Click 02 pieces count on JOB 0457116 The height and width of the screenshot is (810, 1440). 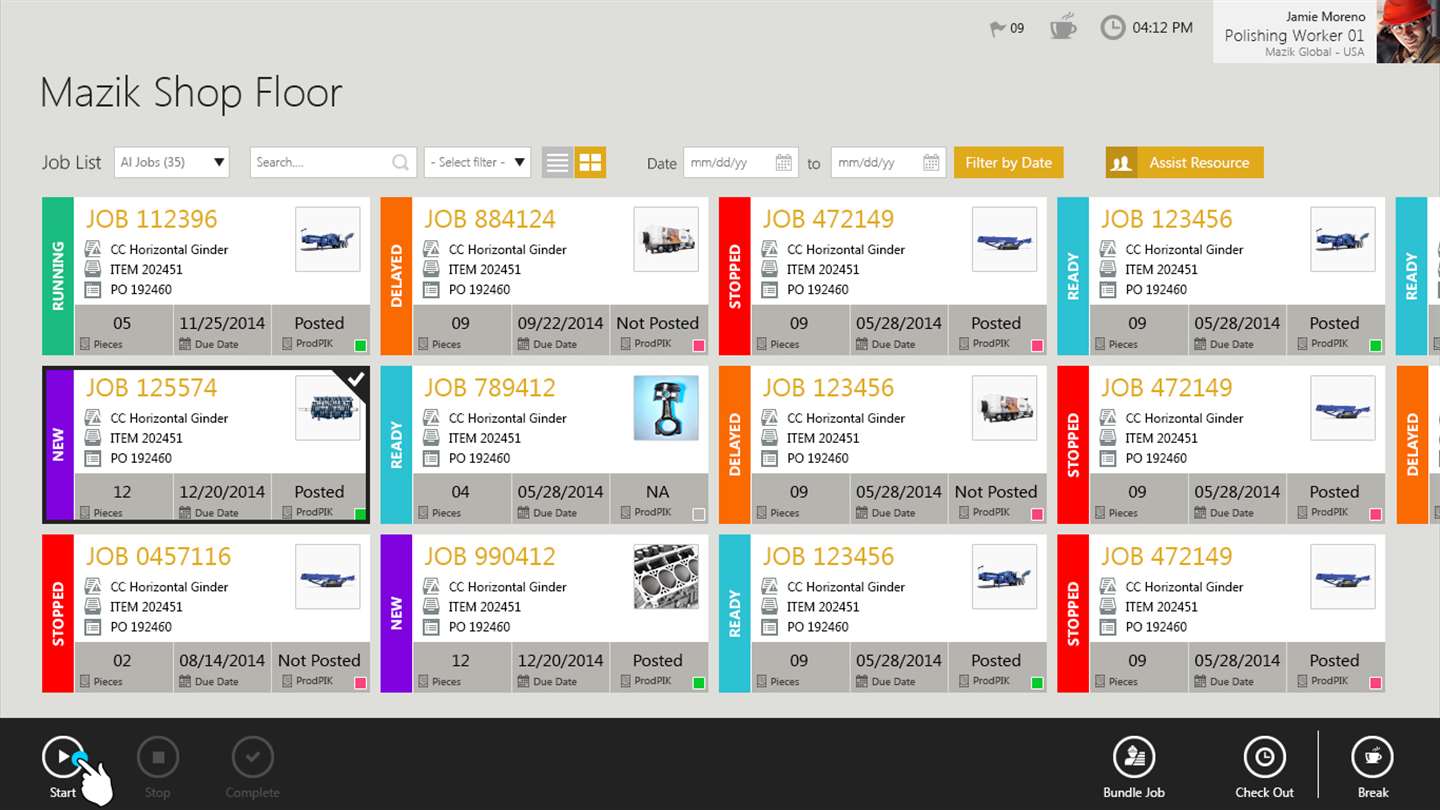point(122,660)
